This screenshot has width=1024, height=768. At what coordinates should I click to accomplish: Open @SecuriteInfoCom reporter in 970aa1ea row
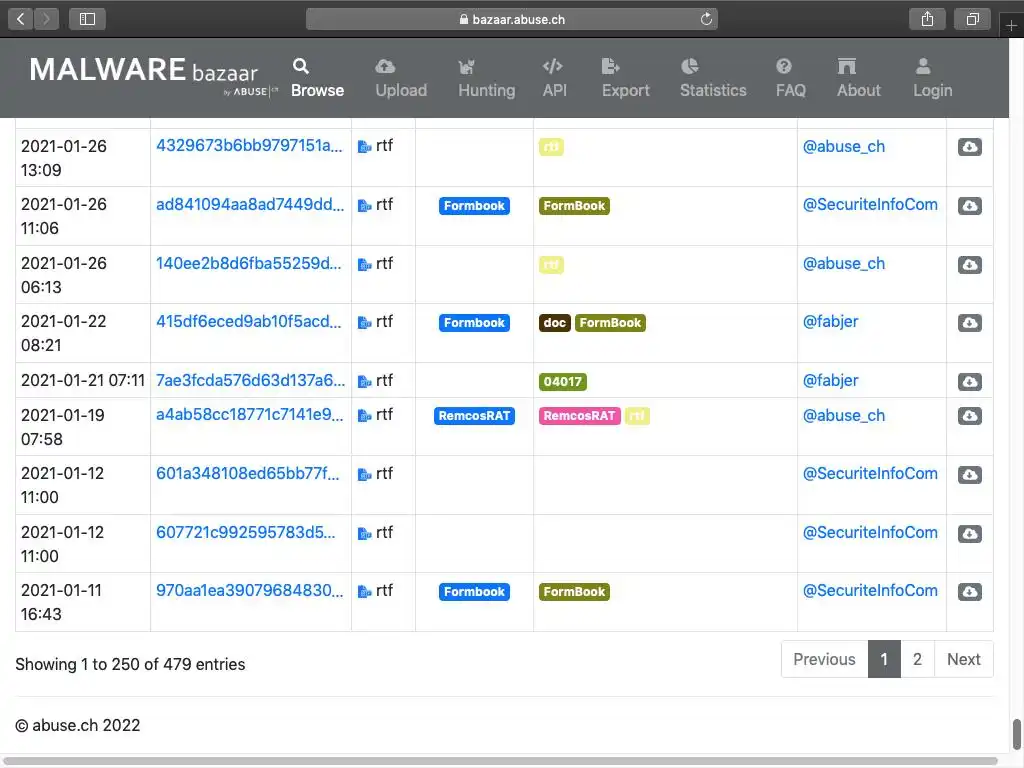pyautogui.click(x=870, y=590)
